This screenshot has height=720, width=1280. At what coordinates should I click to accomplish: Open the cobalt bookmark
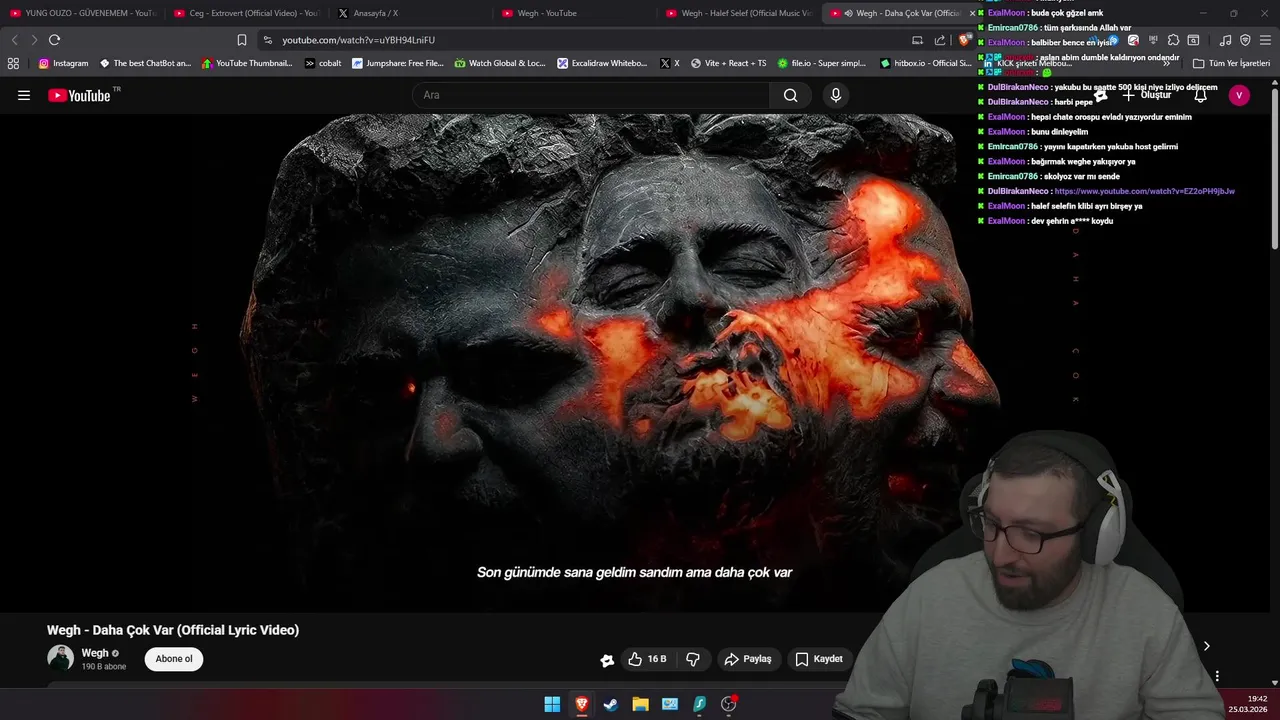323,63
